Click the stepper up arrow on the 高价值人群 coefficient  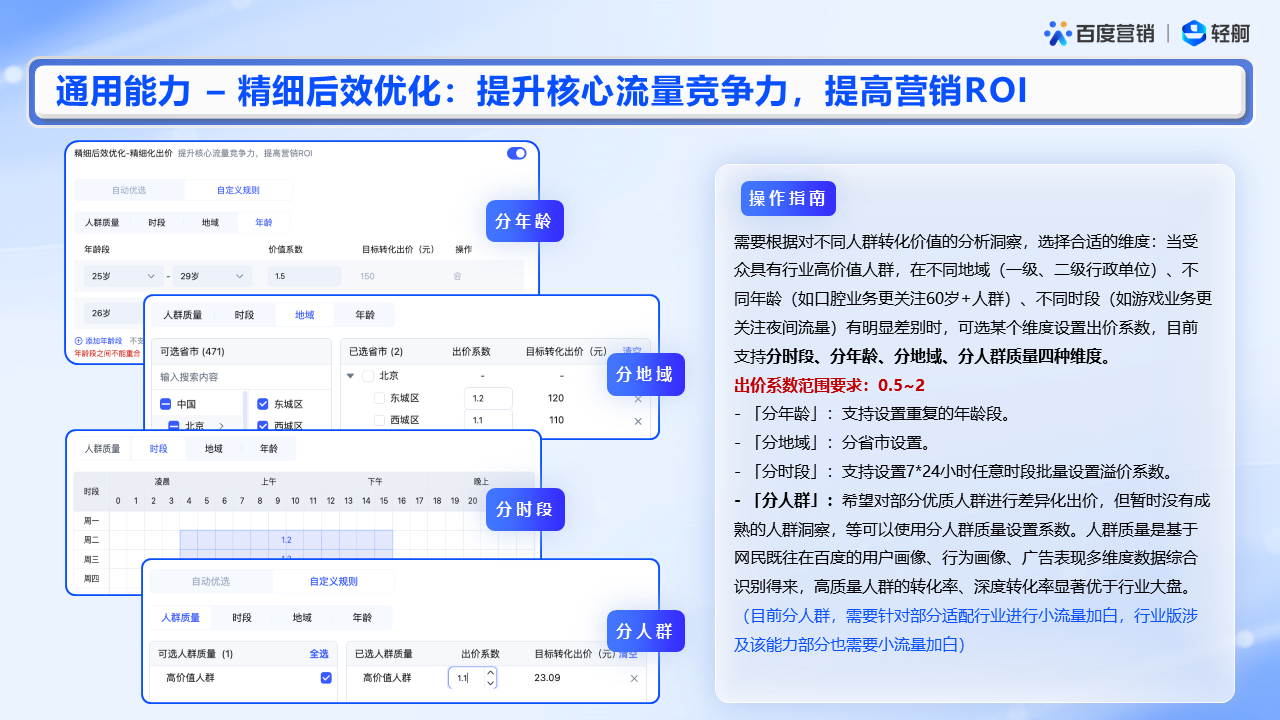point(490,673)
